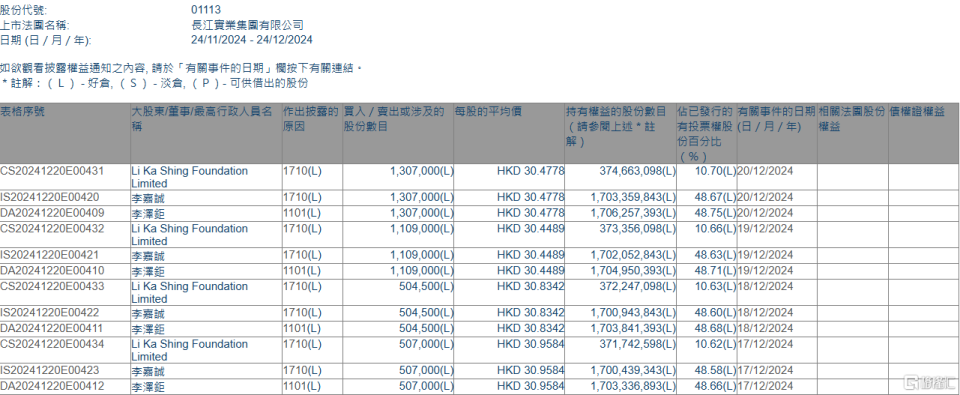
Task: Open the 20/12/2024 date link for CS20241220E00431
Action: point(766,171)
